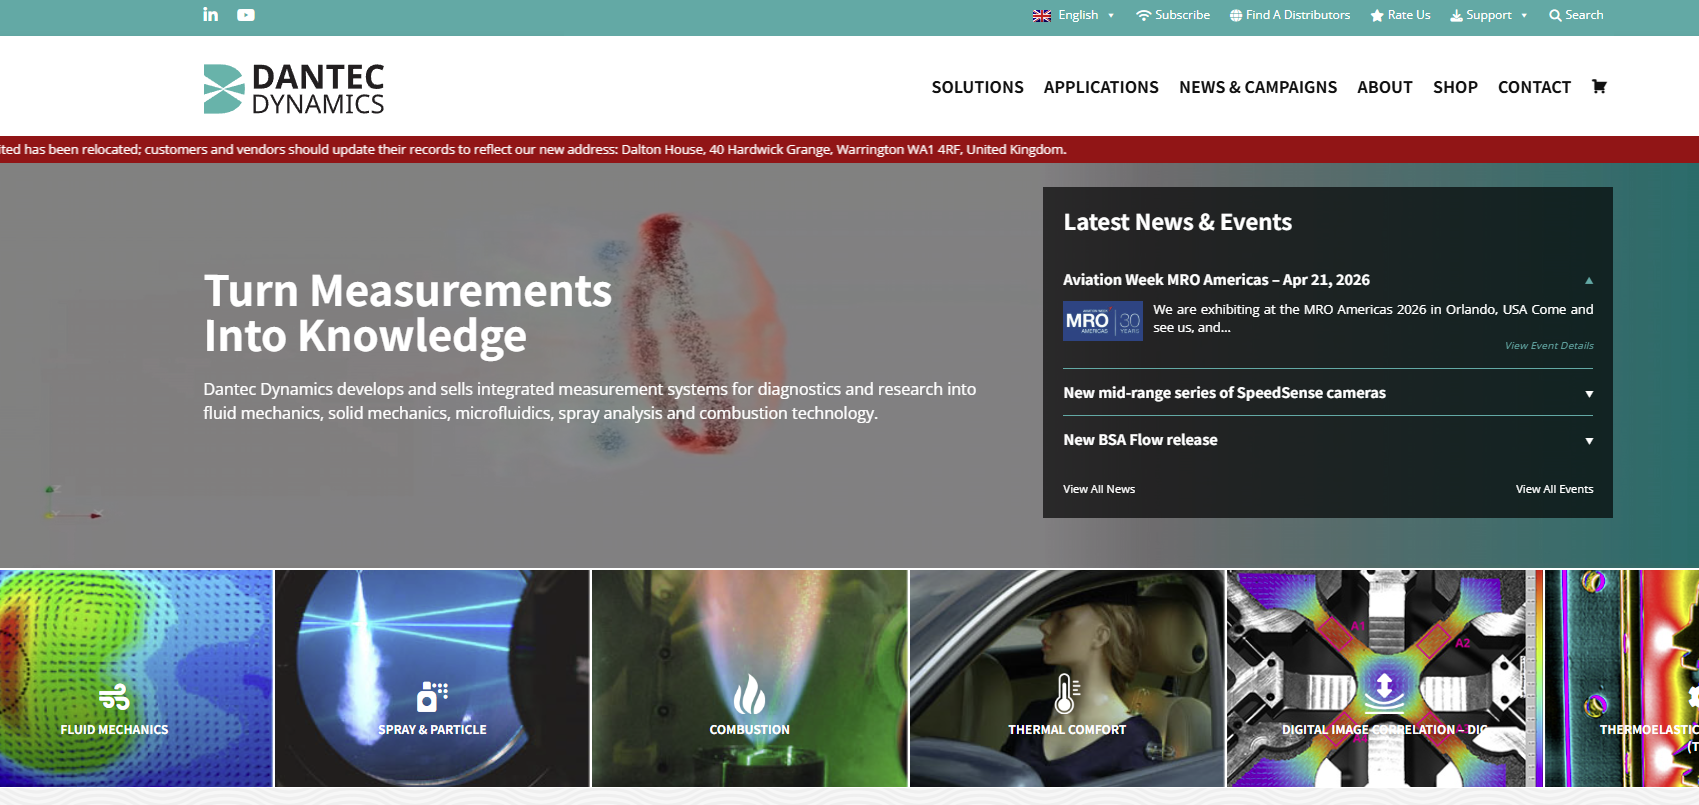Open the Contact menu item
Screen dimensions: 1699x805
pyautogui.click(x=1534, y=87)
